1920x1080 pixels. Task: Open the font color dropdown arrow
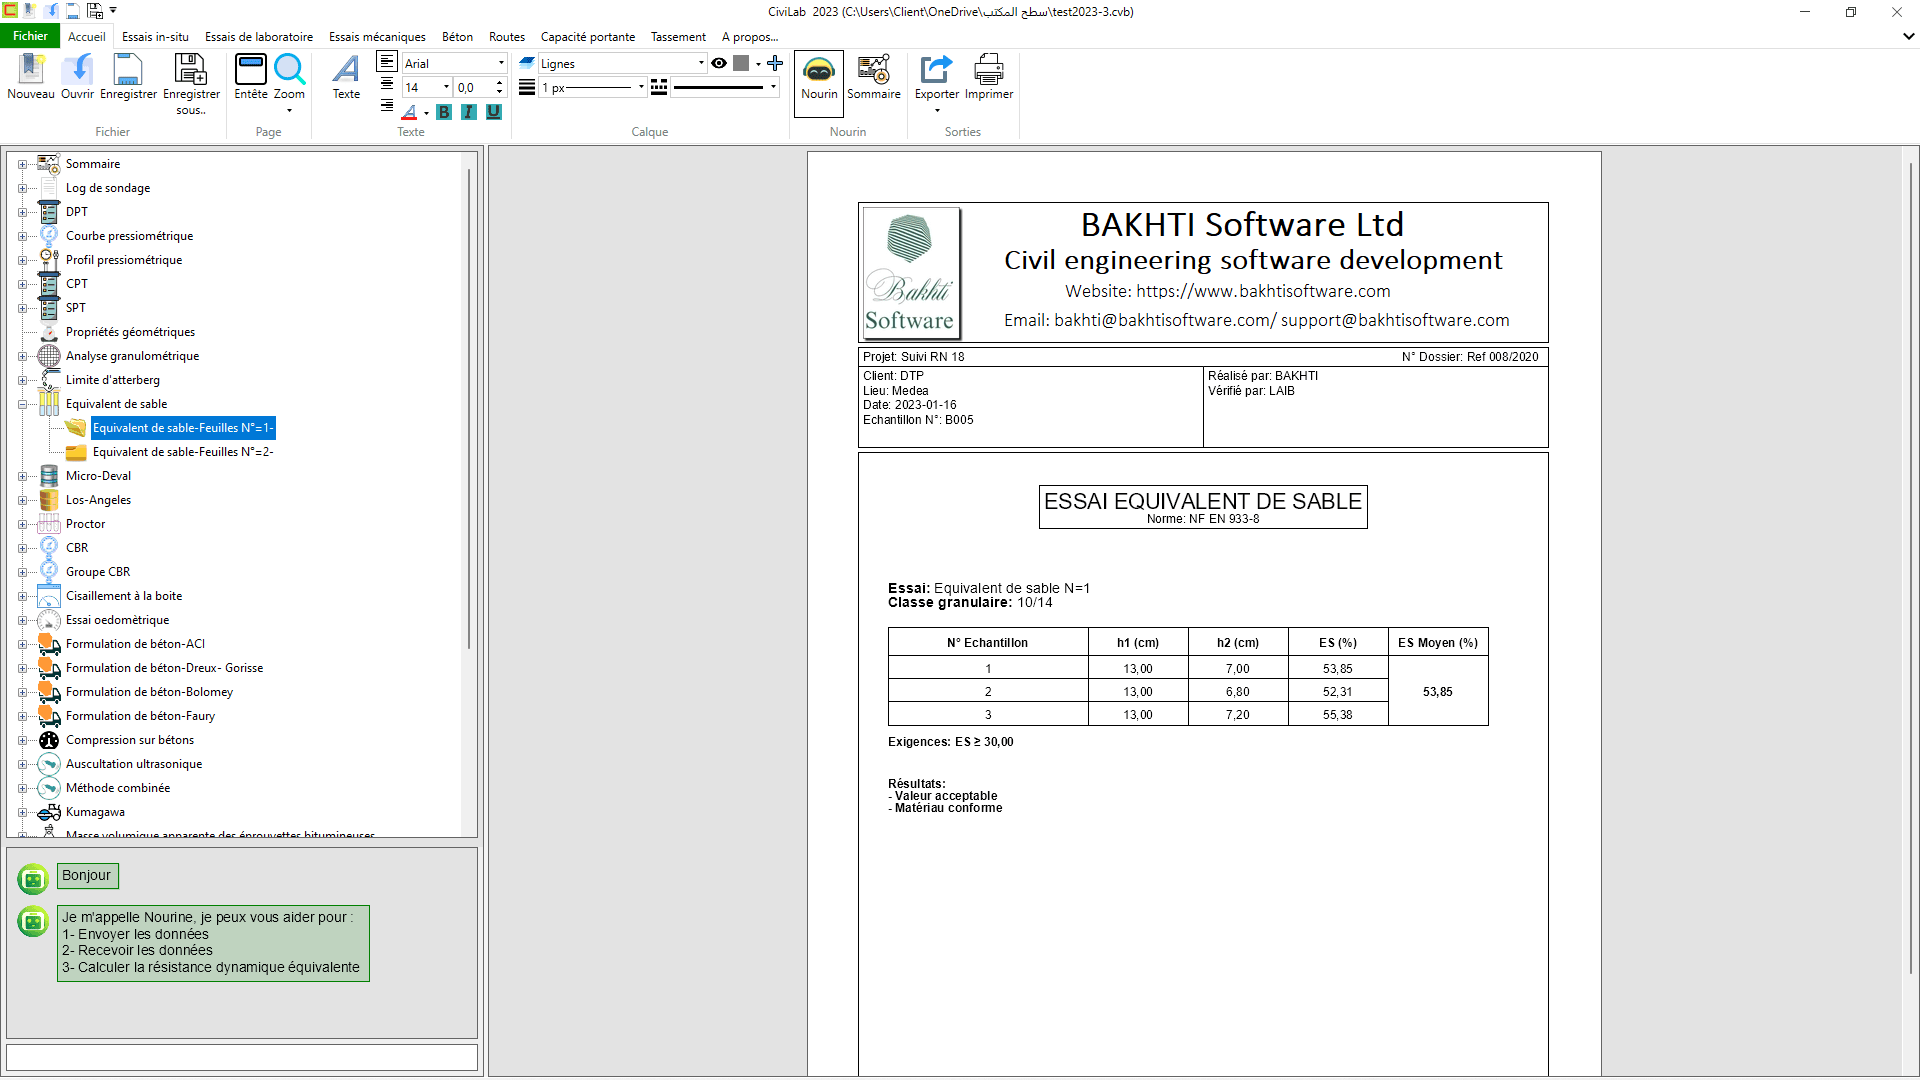point(426,113)
